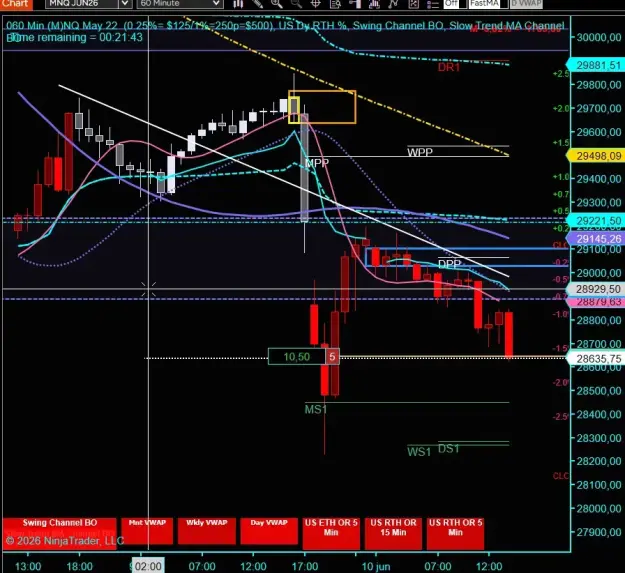The image size is (625, 573).
Task: Click the US ETH OR 5 Min button
Action: tap(331, 533)
